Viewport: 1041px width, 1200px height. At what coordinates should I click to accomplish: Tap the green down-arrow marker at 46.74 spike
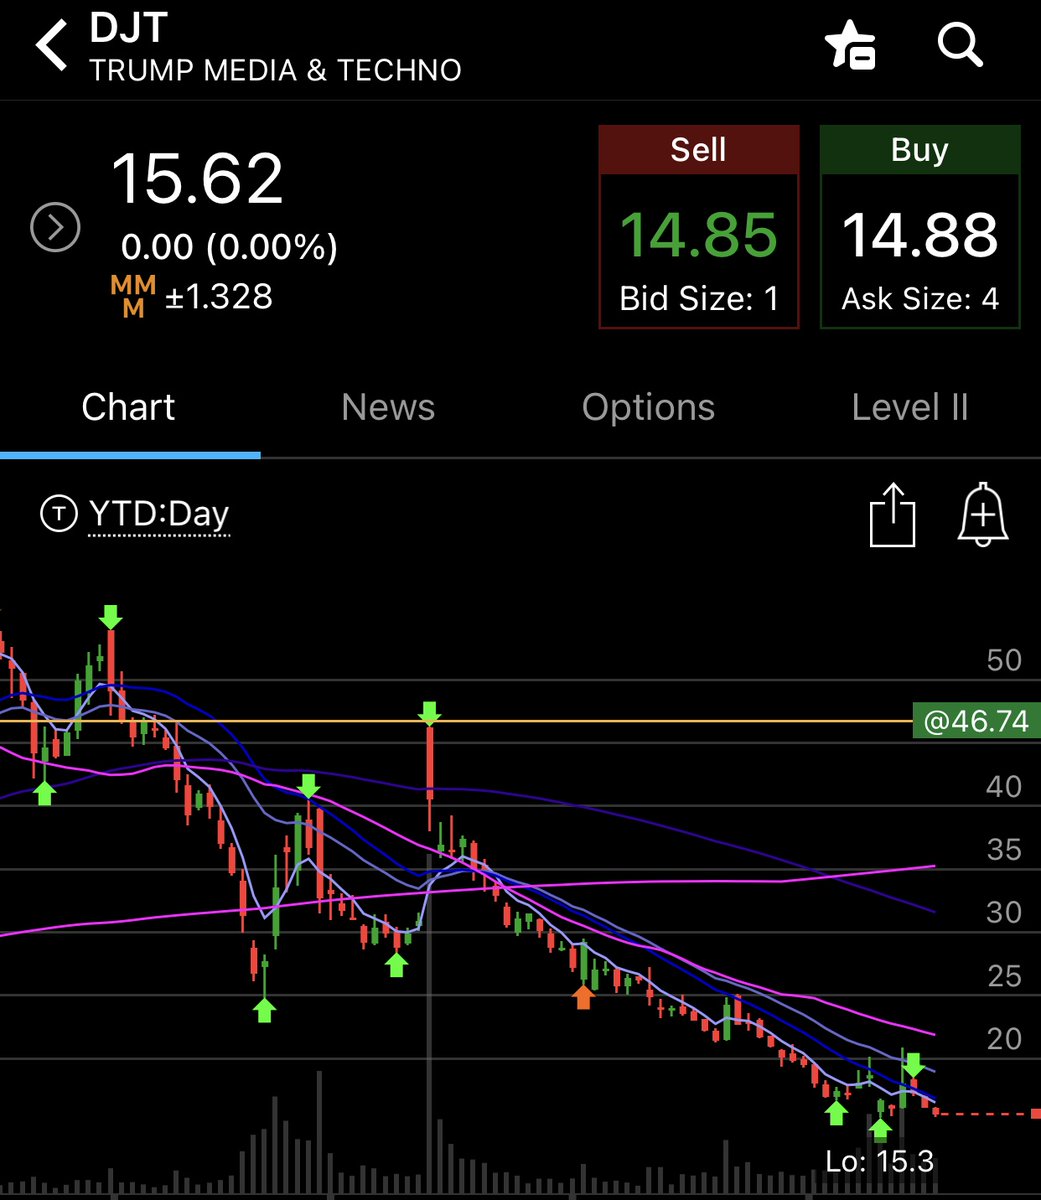coord(430,713)
